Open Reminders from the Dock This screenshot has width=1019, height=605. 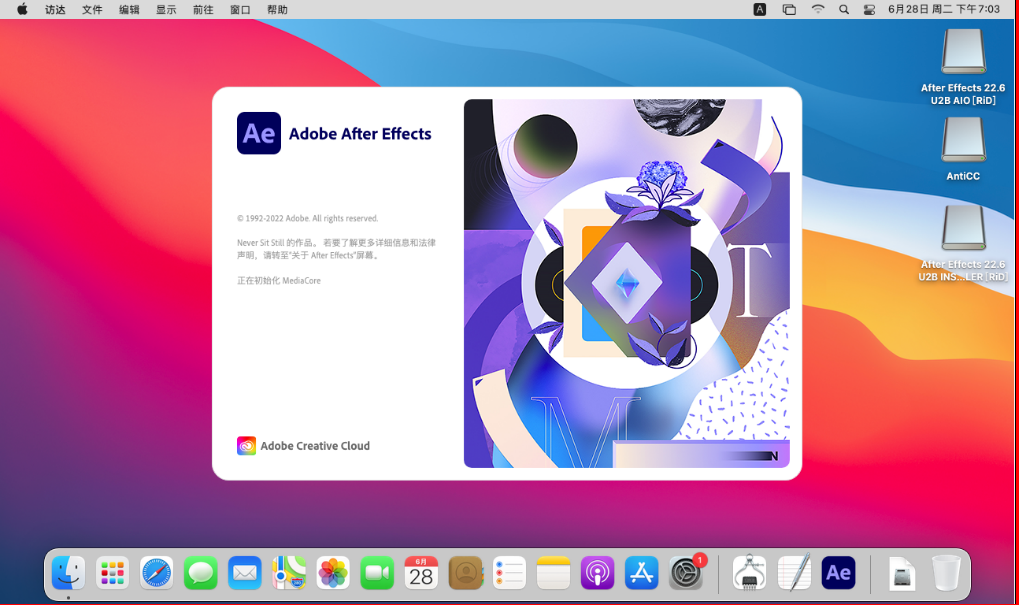510,573
